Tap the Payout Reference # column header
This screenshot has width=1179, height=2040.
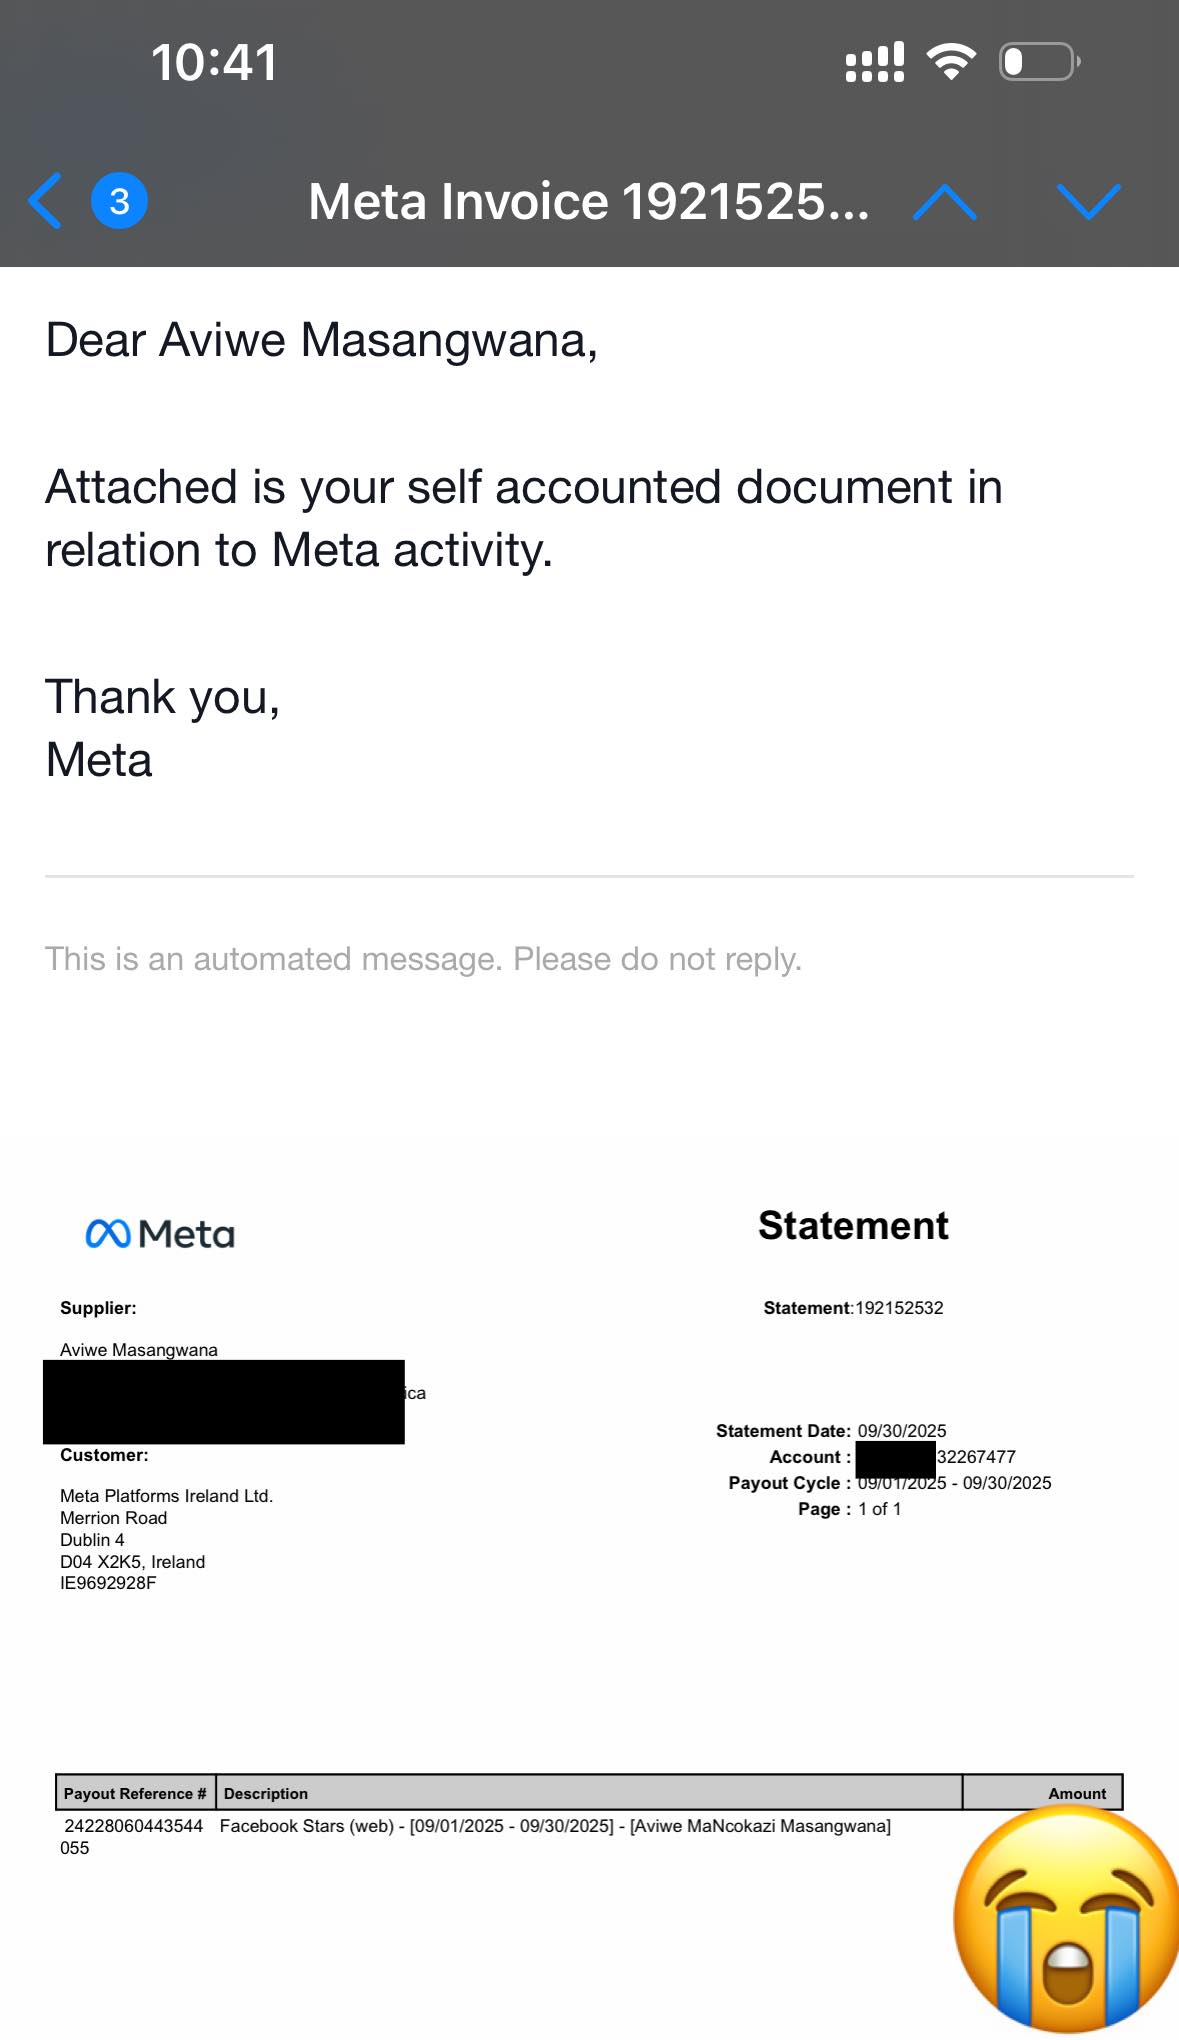tap(135, 1793)
